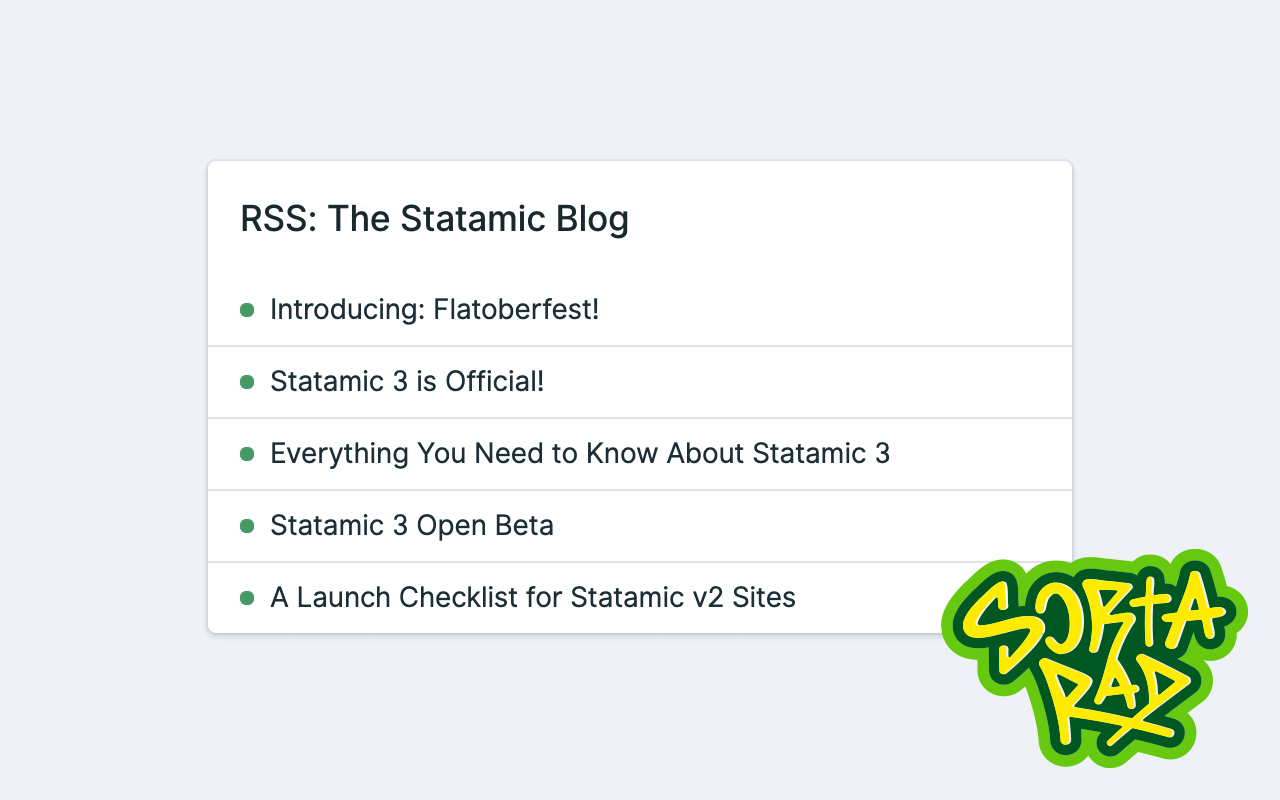Click empty space right of 'Statamic 3 Open Beta' row
Viewport: 1280px width, 800px height.
pos(810,526)
